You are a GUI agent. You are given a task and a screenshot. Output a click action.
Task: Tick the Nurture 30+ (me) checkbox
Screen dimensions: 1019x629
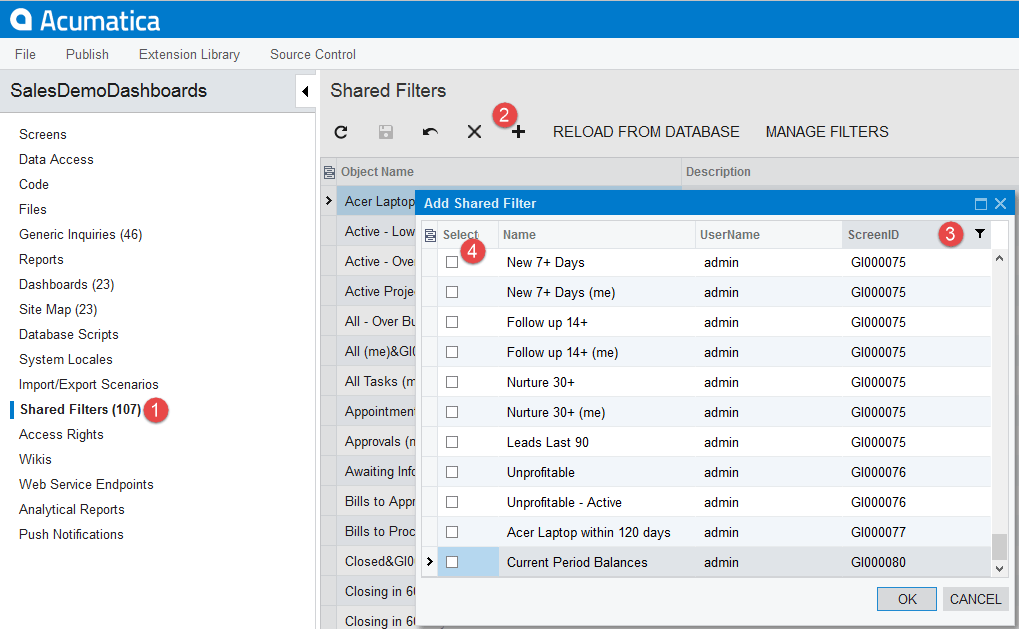(452, 412)
